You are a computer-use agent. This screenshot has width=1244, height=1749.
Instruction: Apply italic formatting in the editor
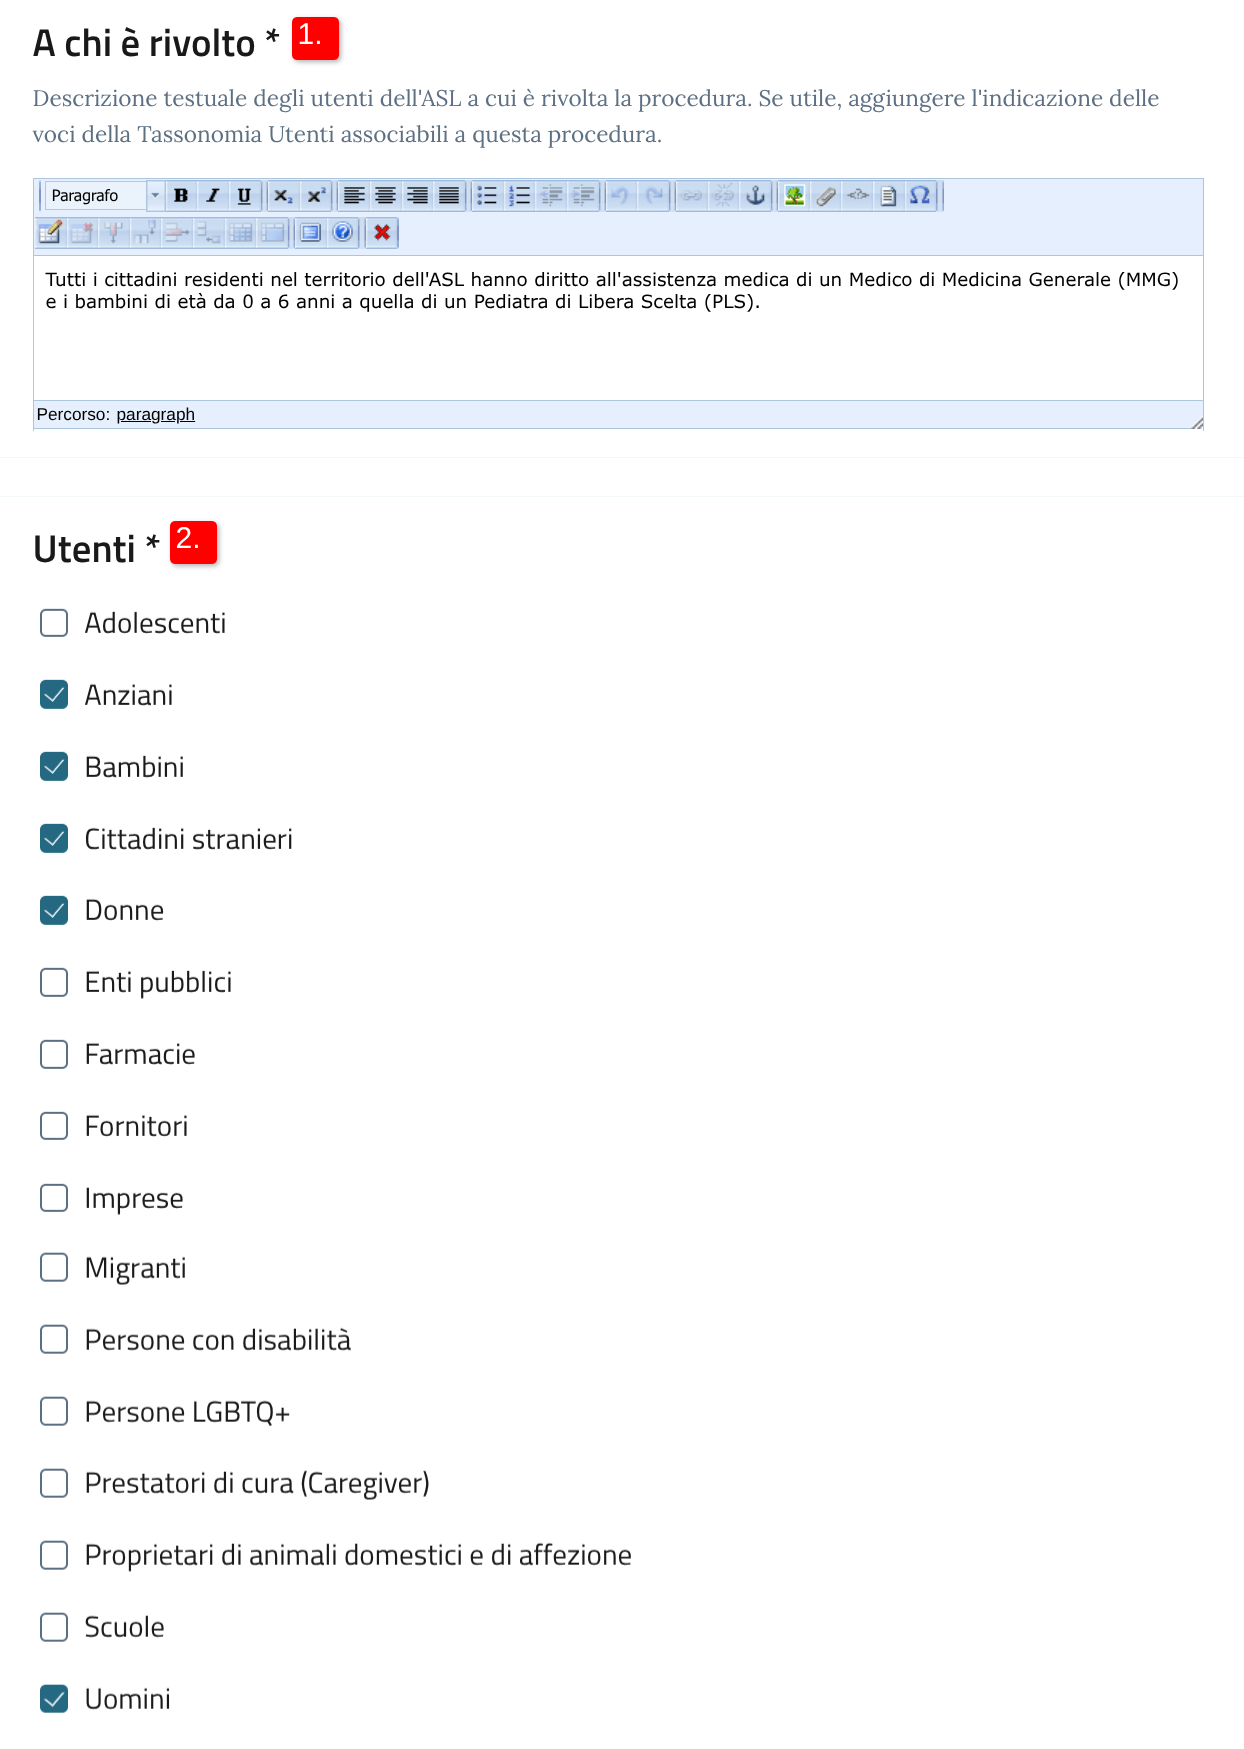(x=212, y=196)
